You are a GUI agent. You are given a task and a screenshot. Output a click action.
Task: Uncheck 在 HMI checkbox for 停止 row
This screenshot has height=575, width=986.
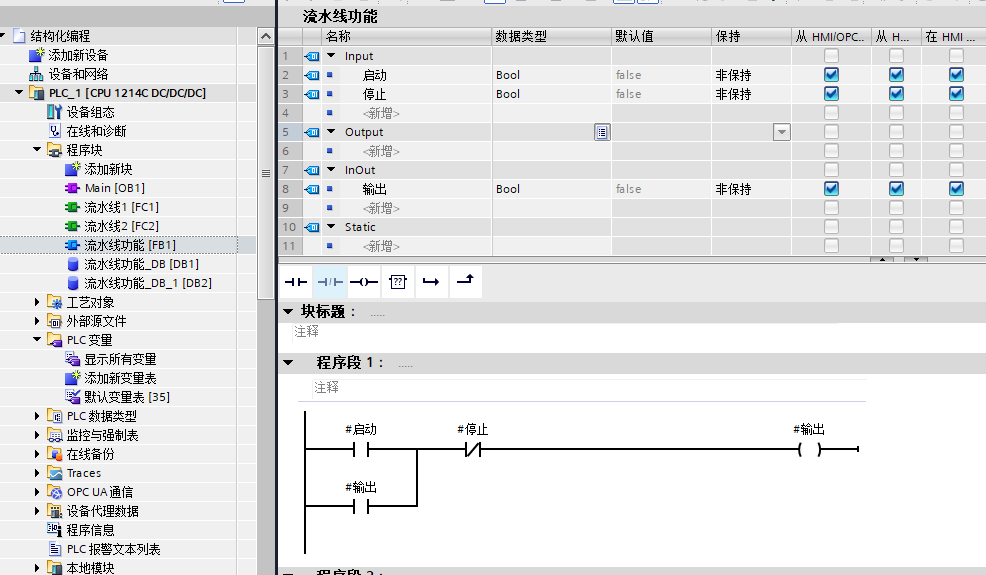click(x=956, y=94)
